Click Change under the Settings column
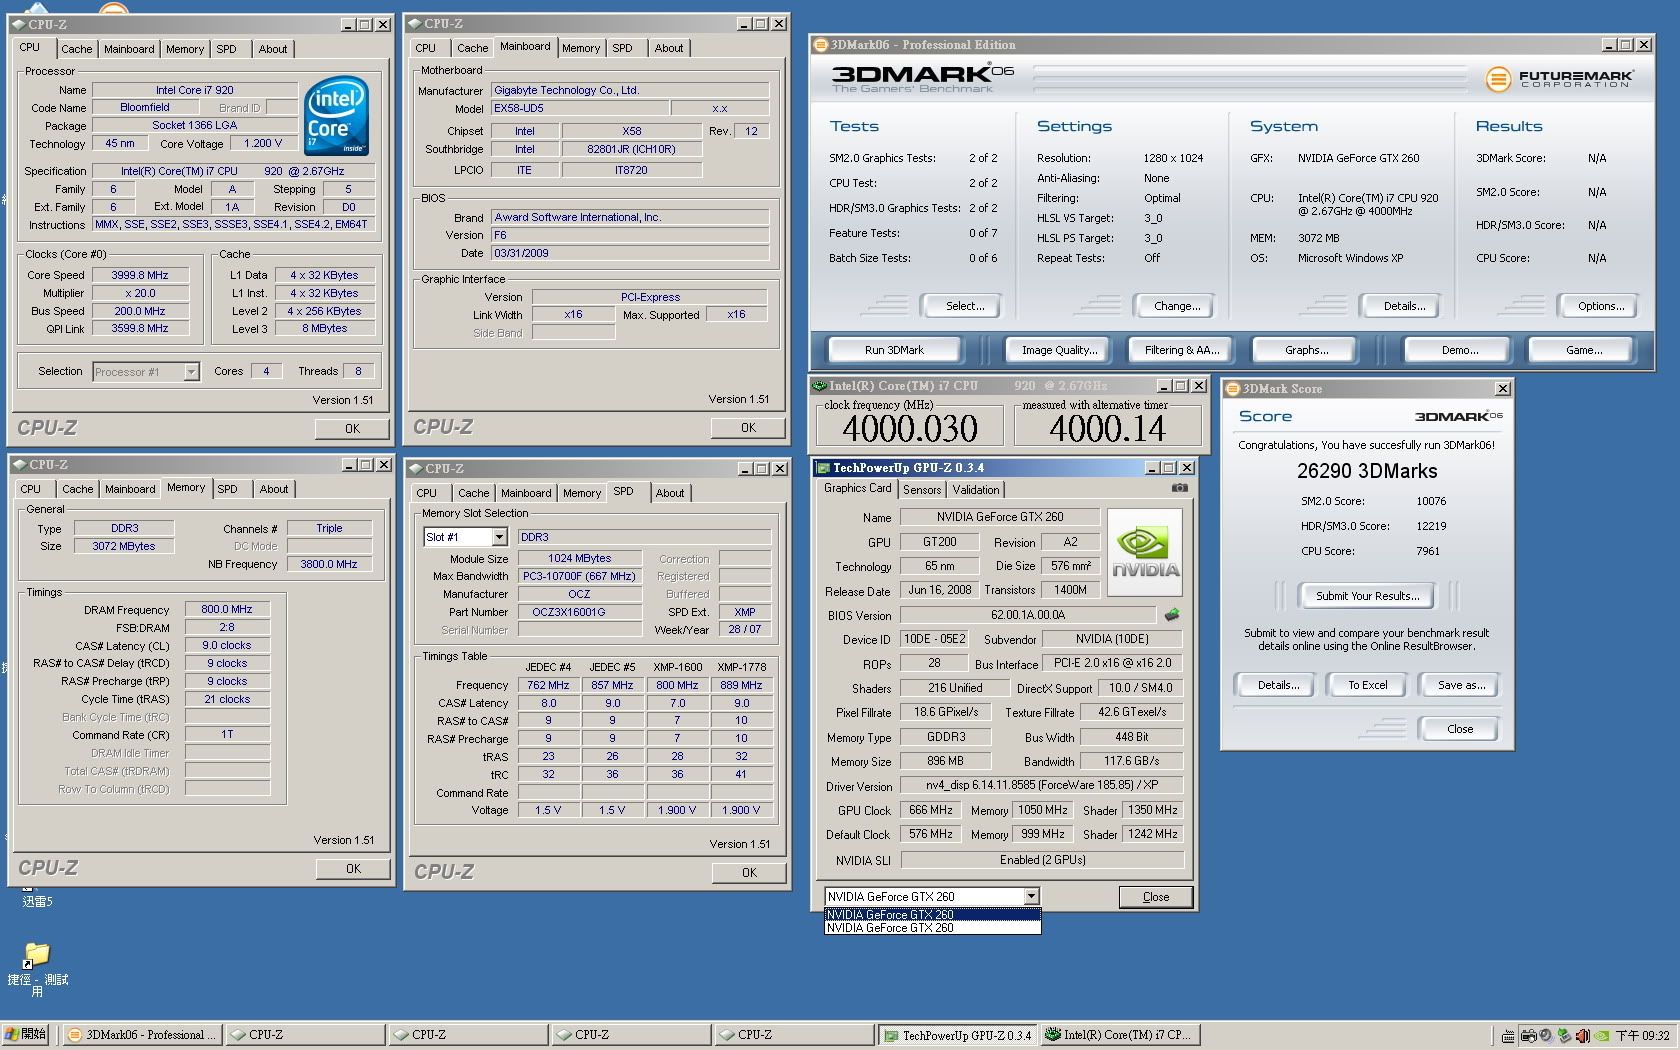Screen dimensions: 1680x1050 pos(1177,306)
